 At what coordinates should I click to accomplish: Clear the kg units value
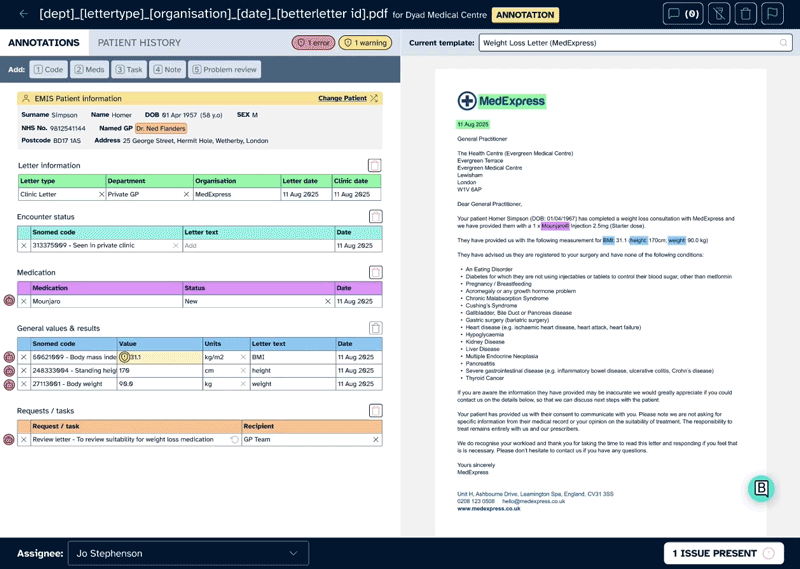(243, 384)
